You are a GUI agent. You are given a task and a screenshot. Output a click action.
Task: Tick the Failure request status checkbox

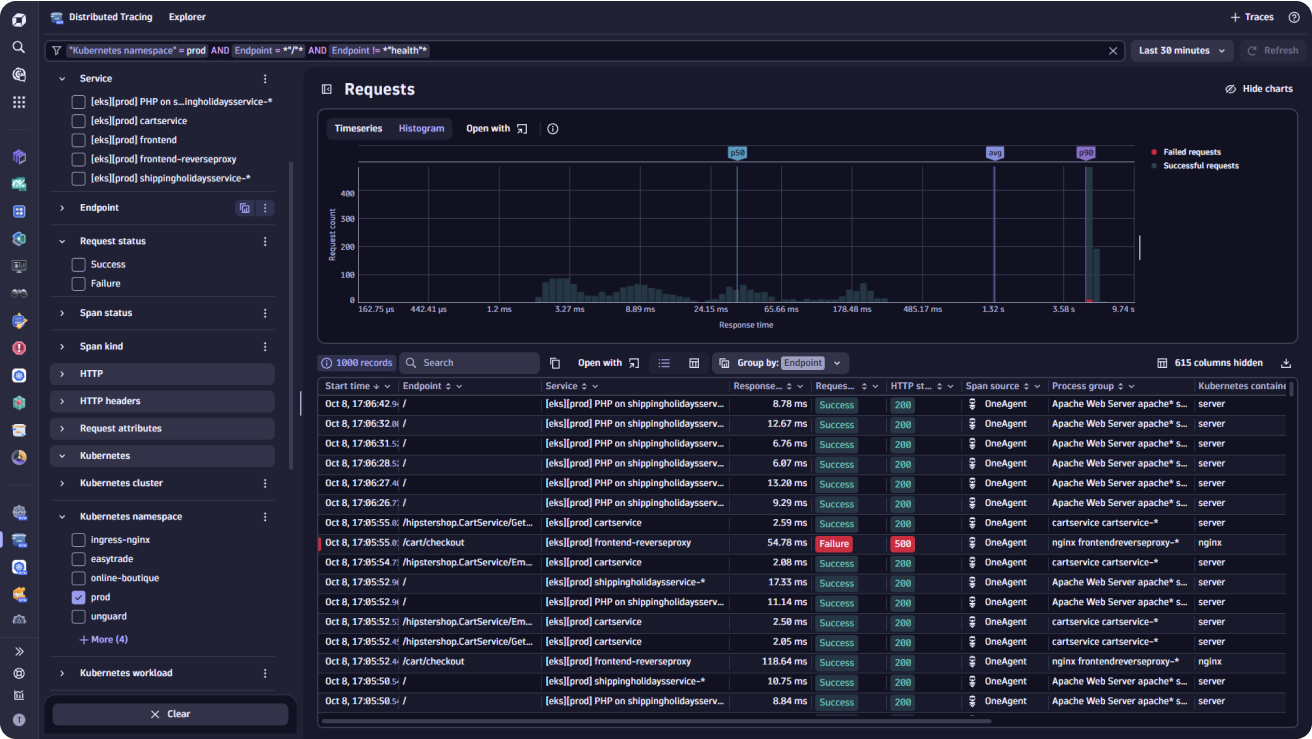[79, 284]
